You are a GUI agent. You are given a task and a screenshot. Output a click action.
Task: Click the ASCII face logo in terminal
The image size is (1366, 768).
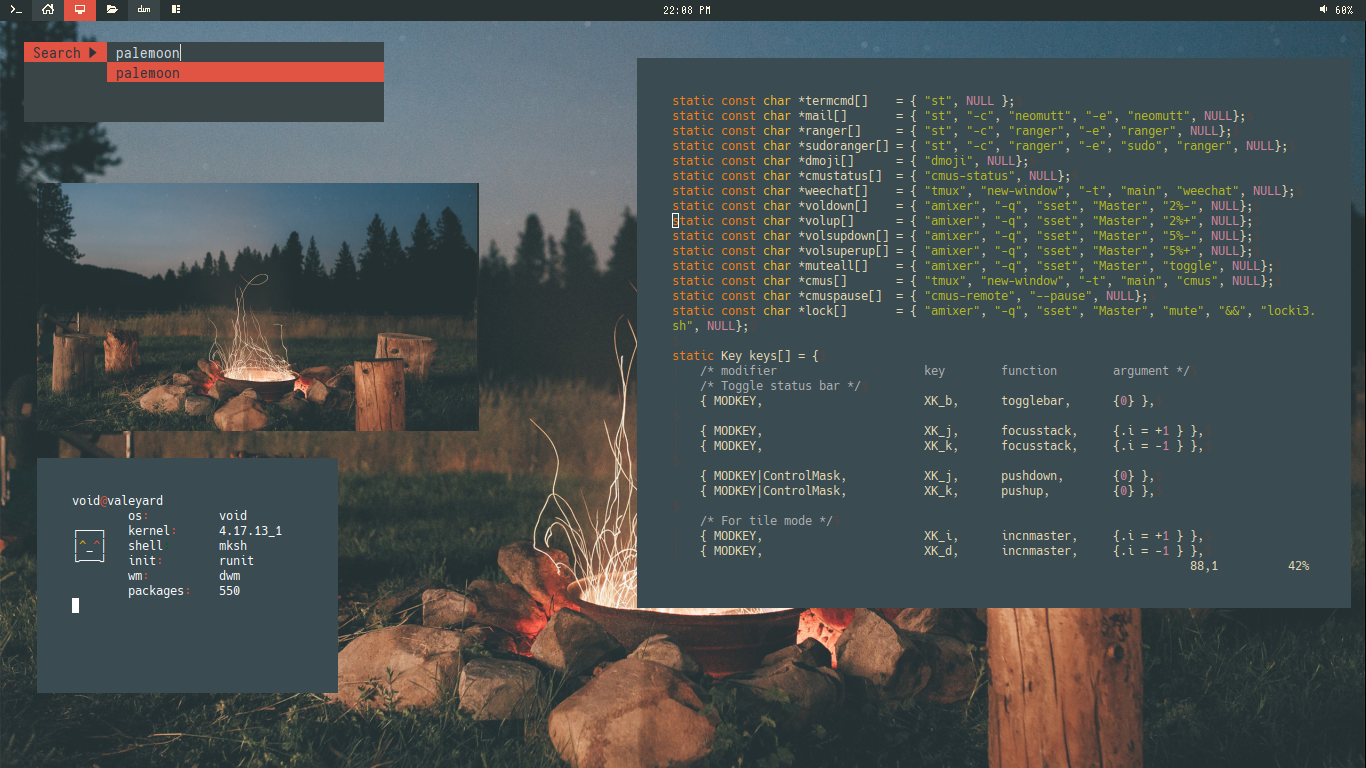click(90, 546)
